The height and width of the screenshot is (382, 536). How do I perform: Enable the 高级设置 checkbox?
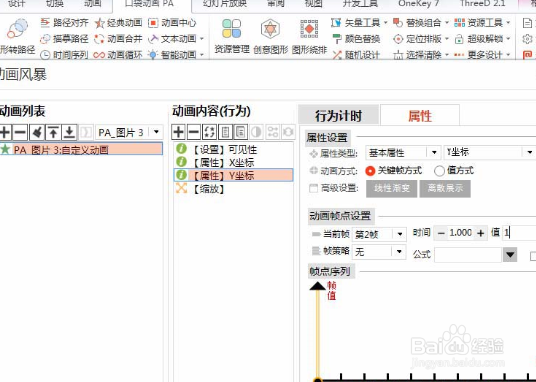313,188
